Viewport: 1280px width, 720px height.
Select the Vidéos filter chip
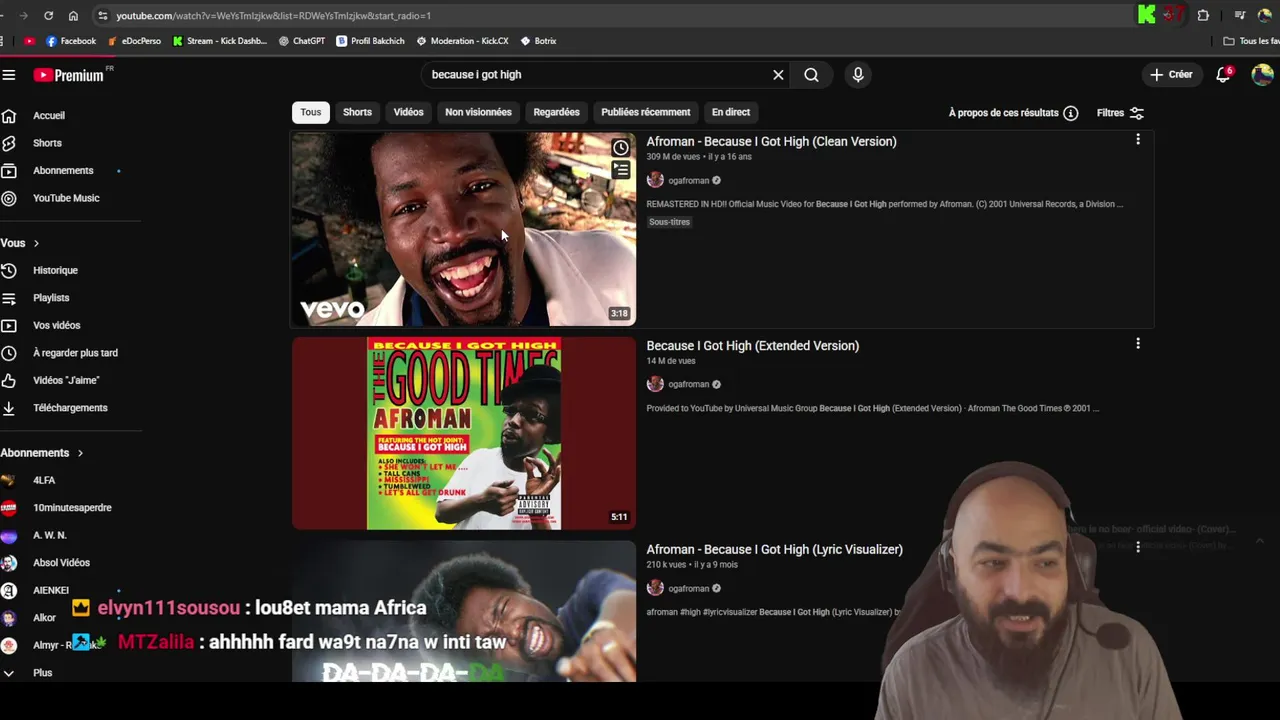coord(408,112)
